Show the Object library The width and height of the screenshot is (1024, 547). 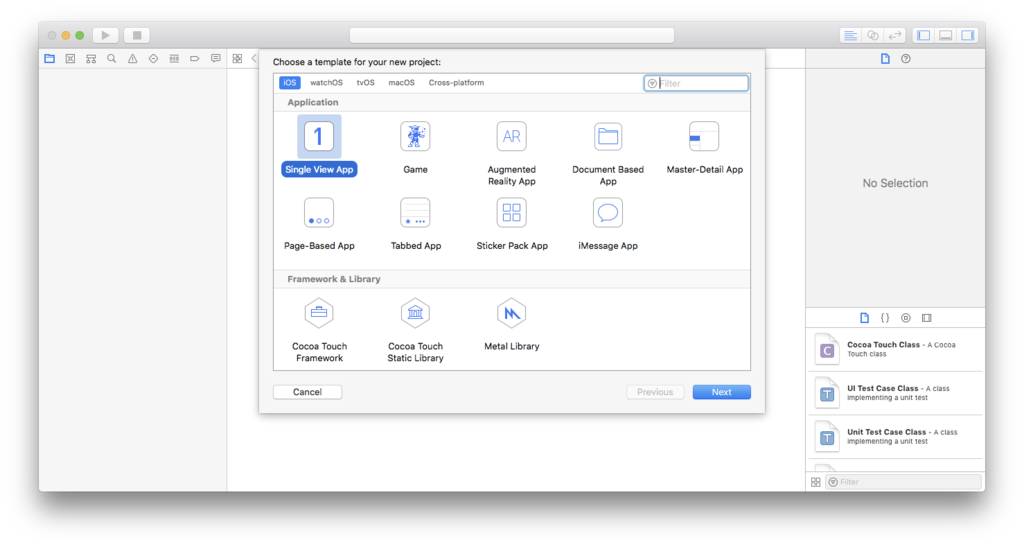pos(906,318)
